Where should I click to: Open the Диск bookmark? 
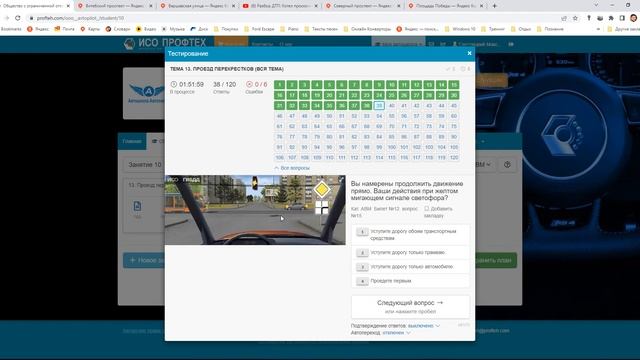[x=199, y=29]
